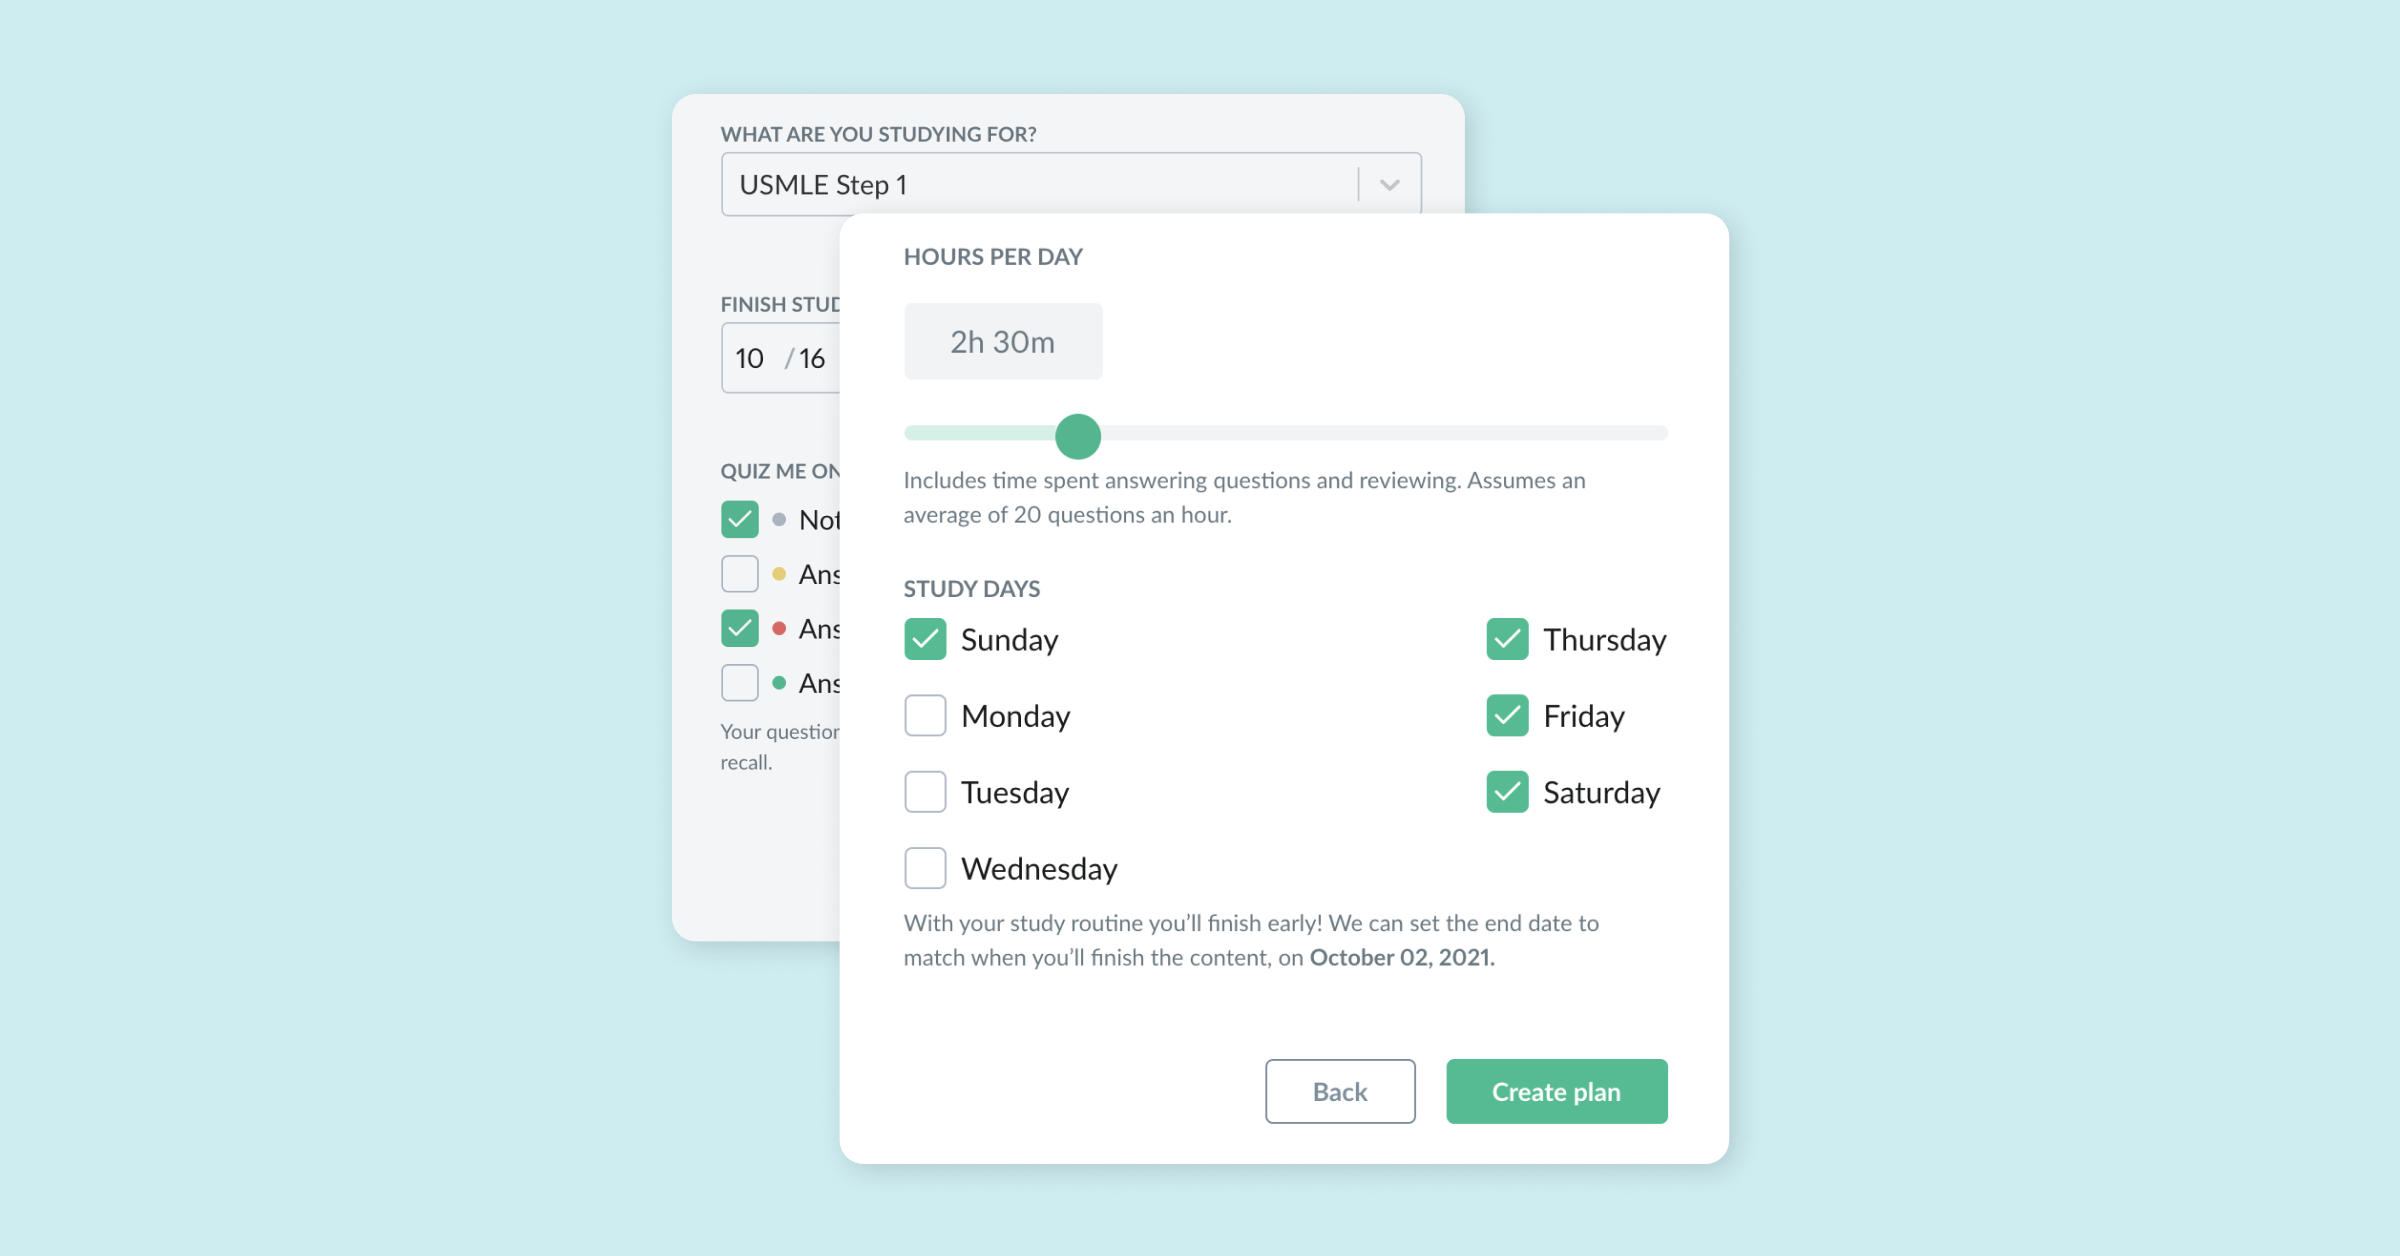Enable Monday as a study day

924,715
